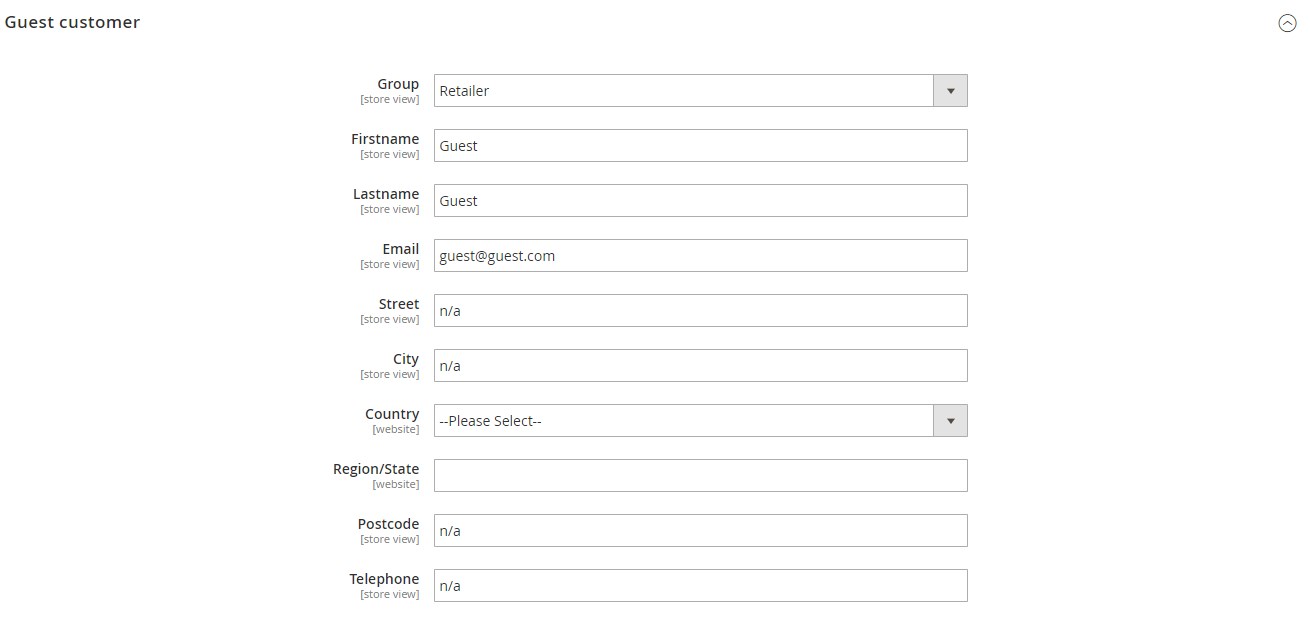This screenshot has width=1310, height=618.
Task: Click the Email field label
Action: [x=400, y=249]
